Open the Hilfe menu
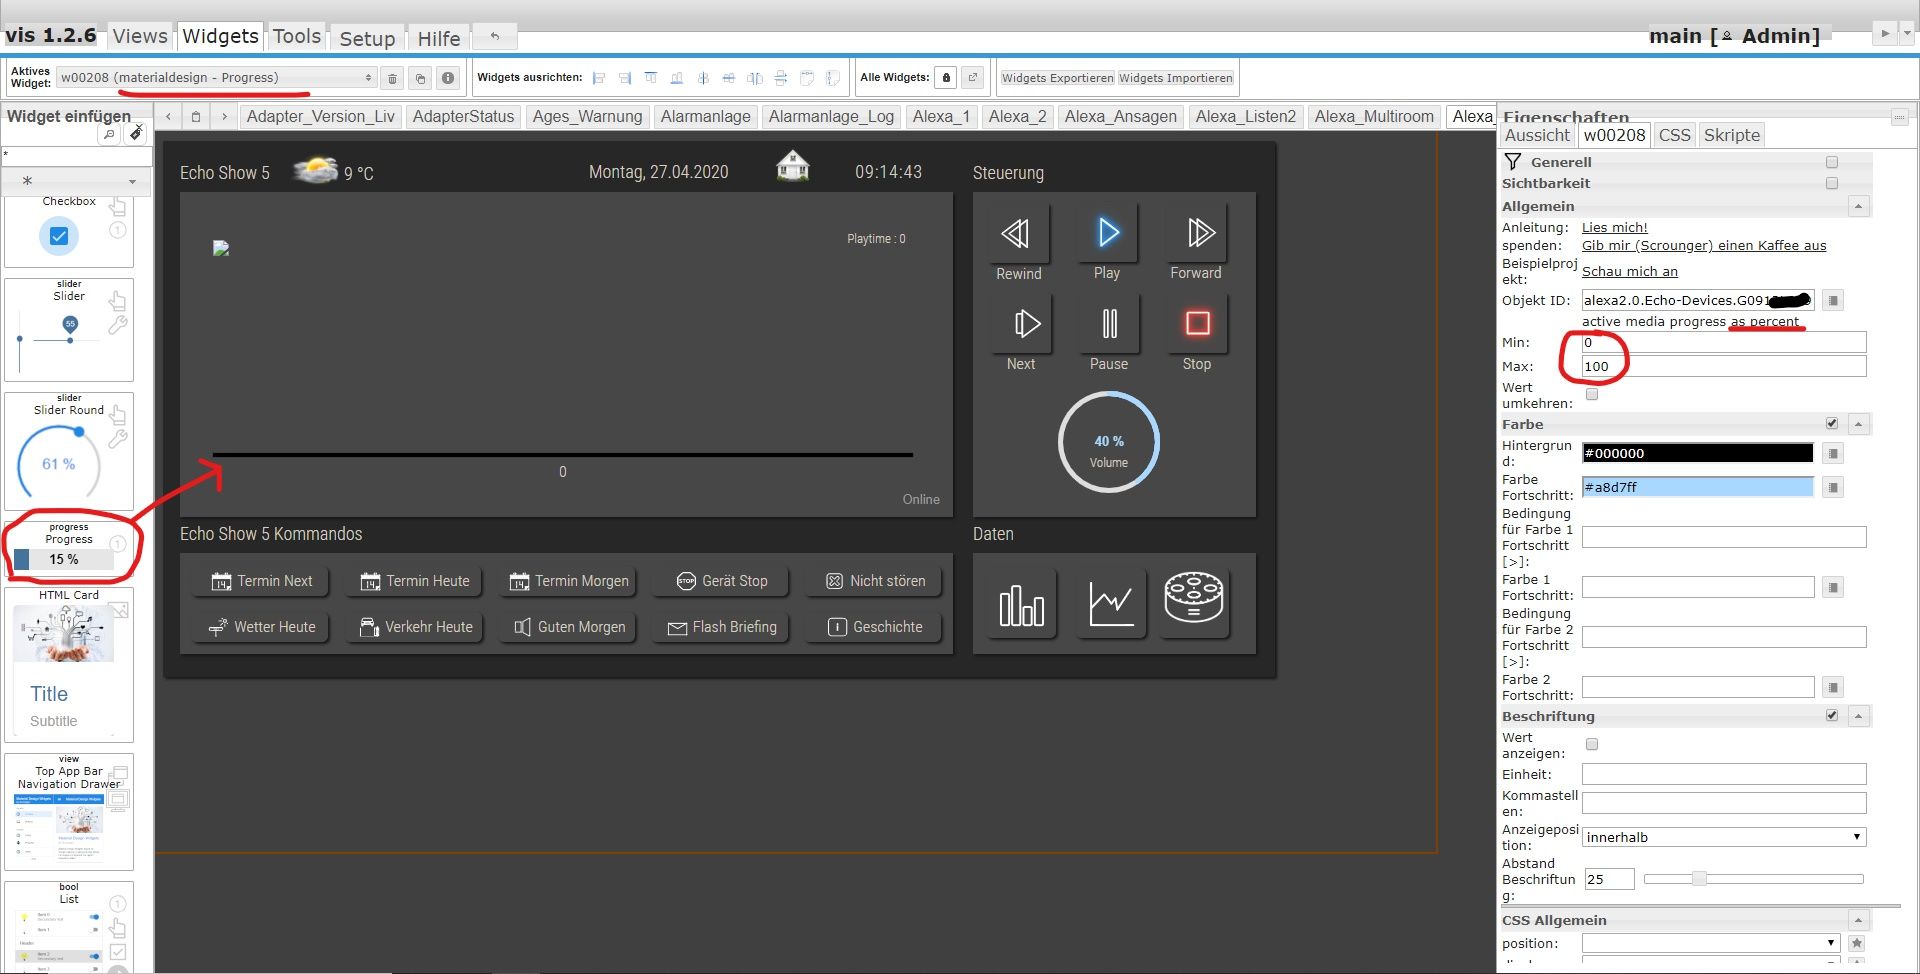Screen dimensions: 1920x974 click(439, 38)
